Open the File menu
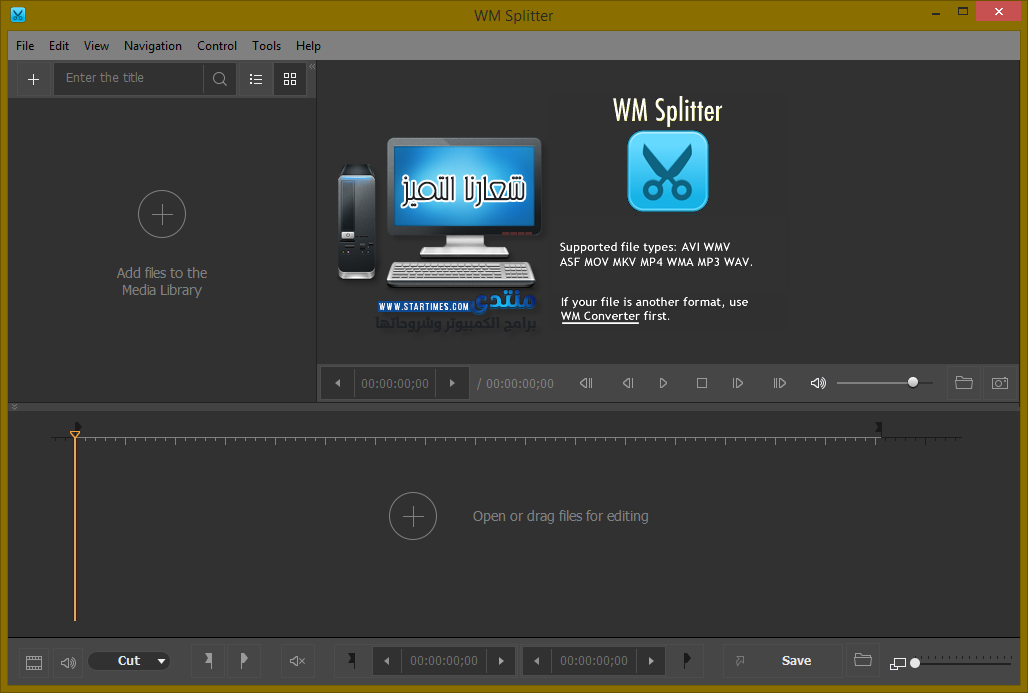Screen dimensions: 1028x693 click(25, 46)
